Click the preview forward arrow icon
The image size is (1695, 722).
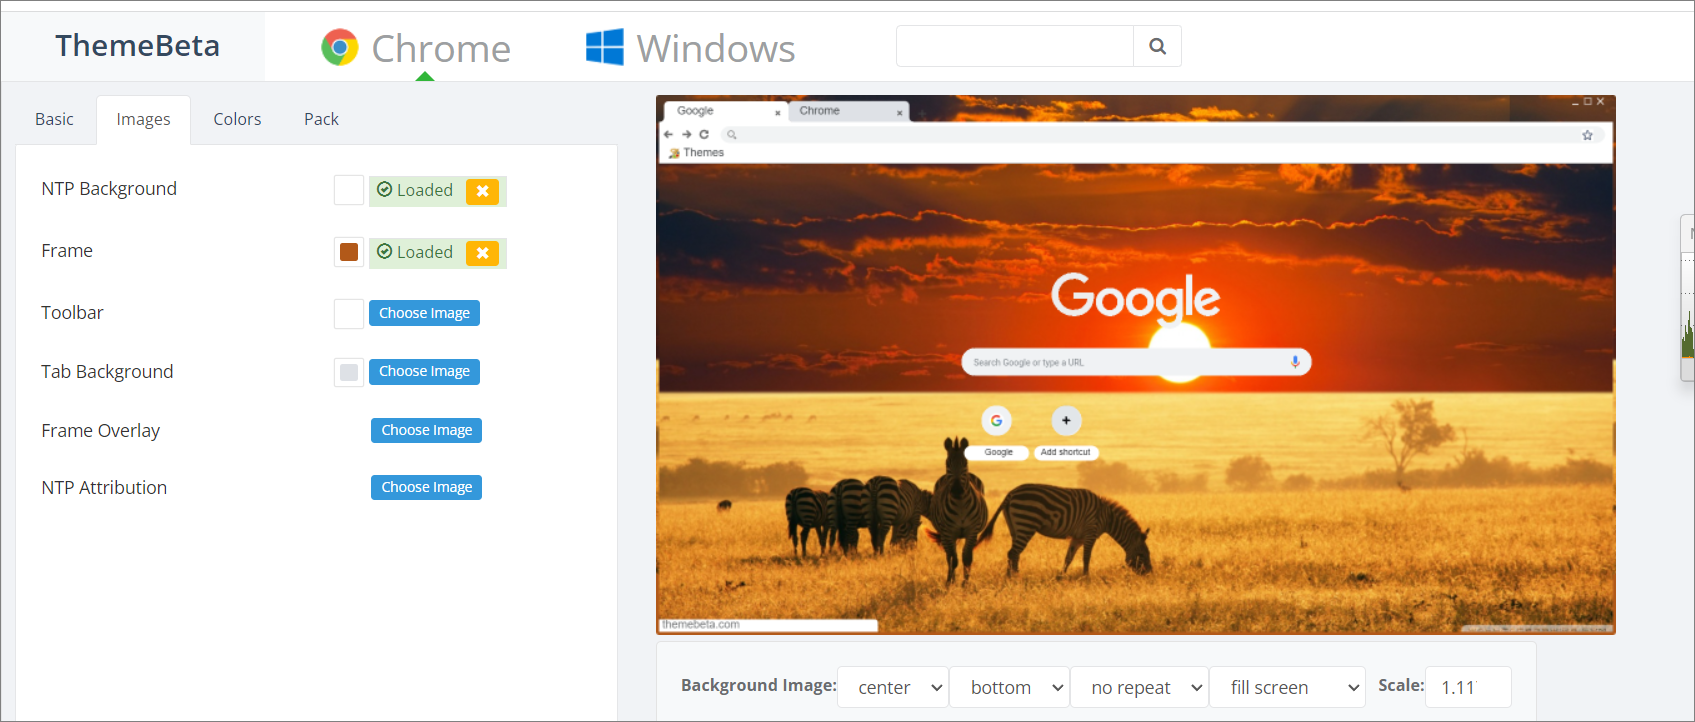(x=686, y=134)
